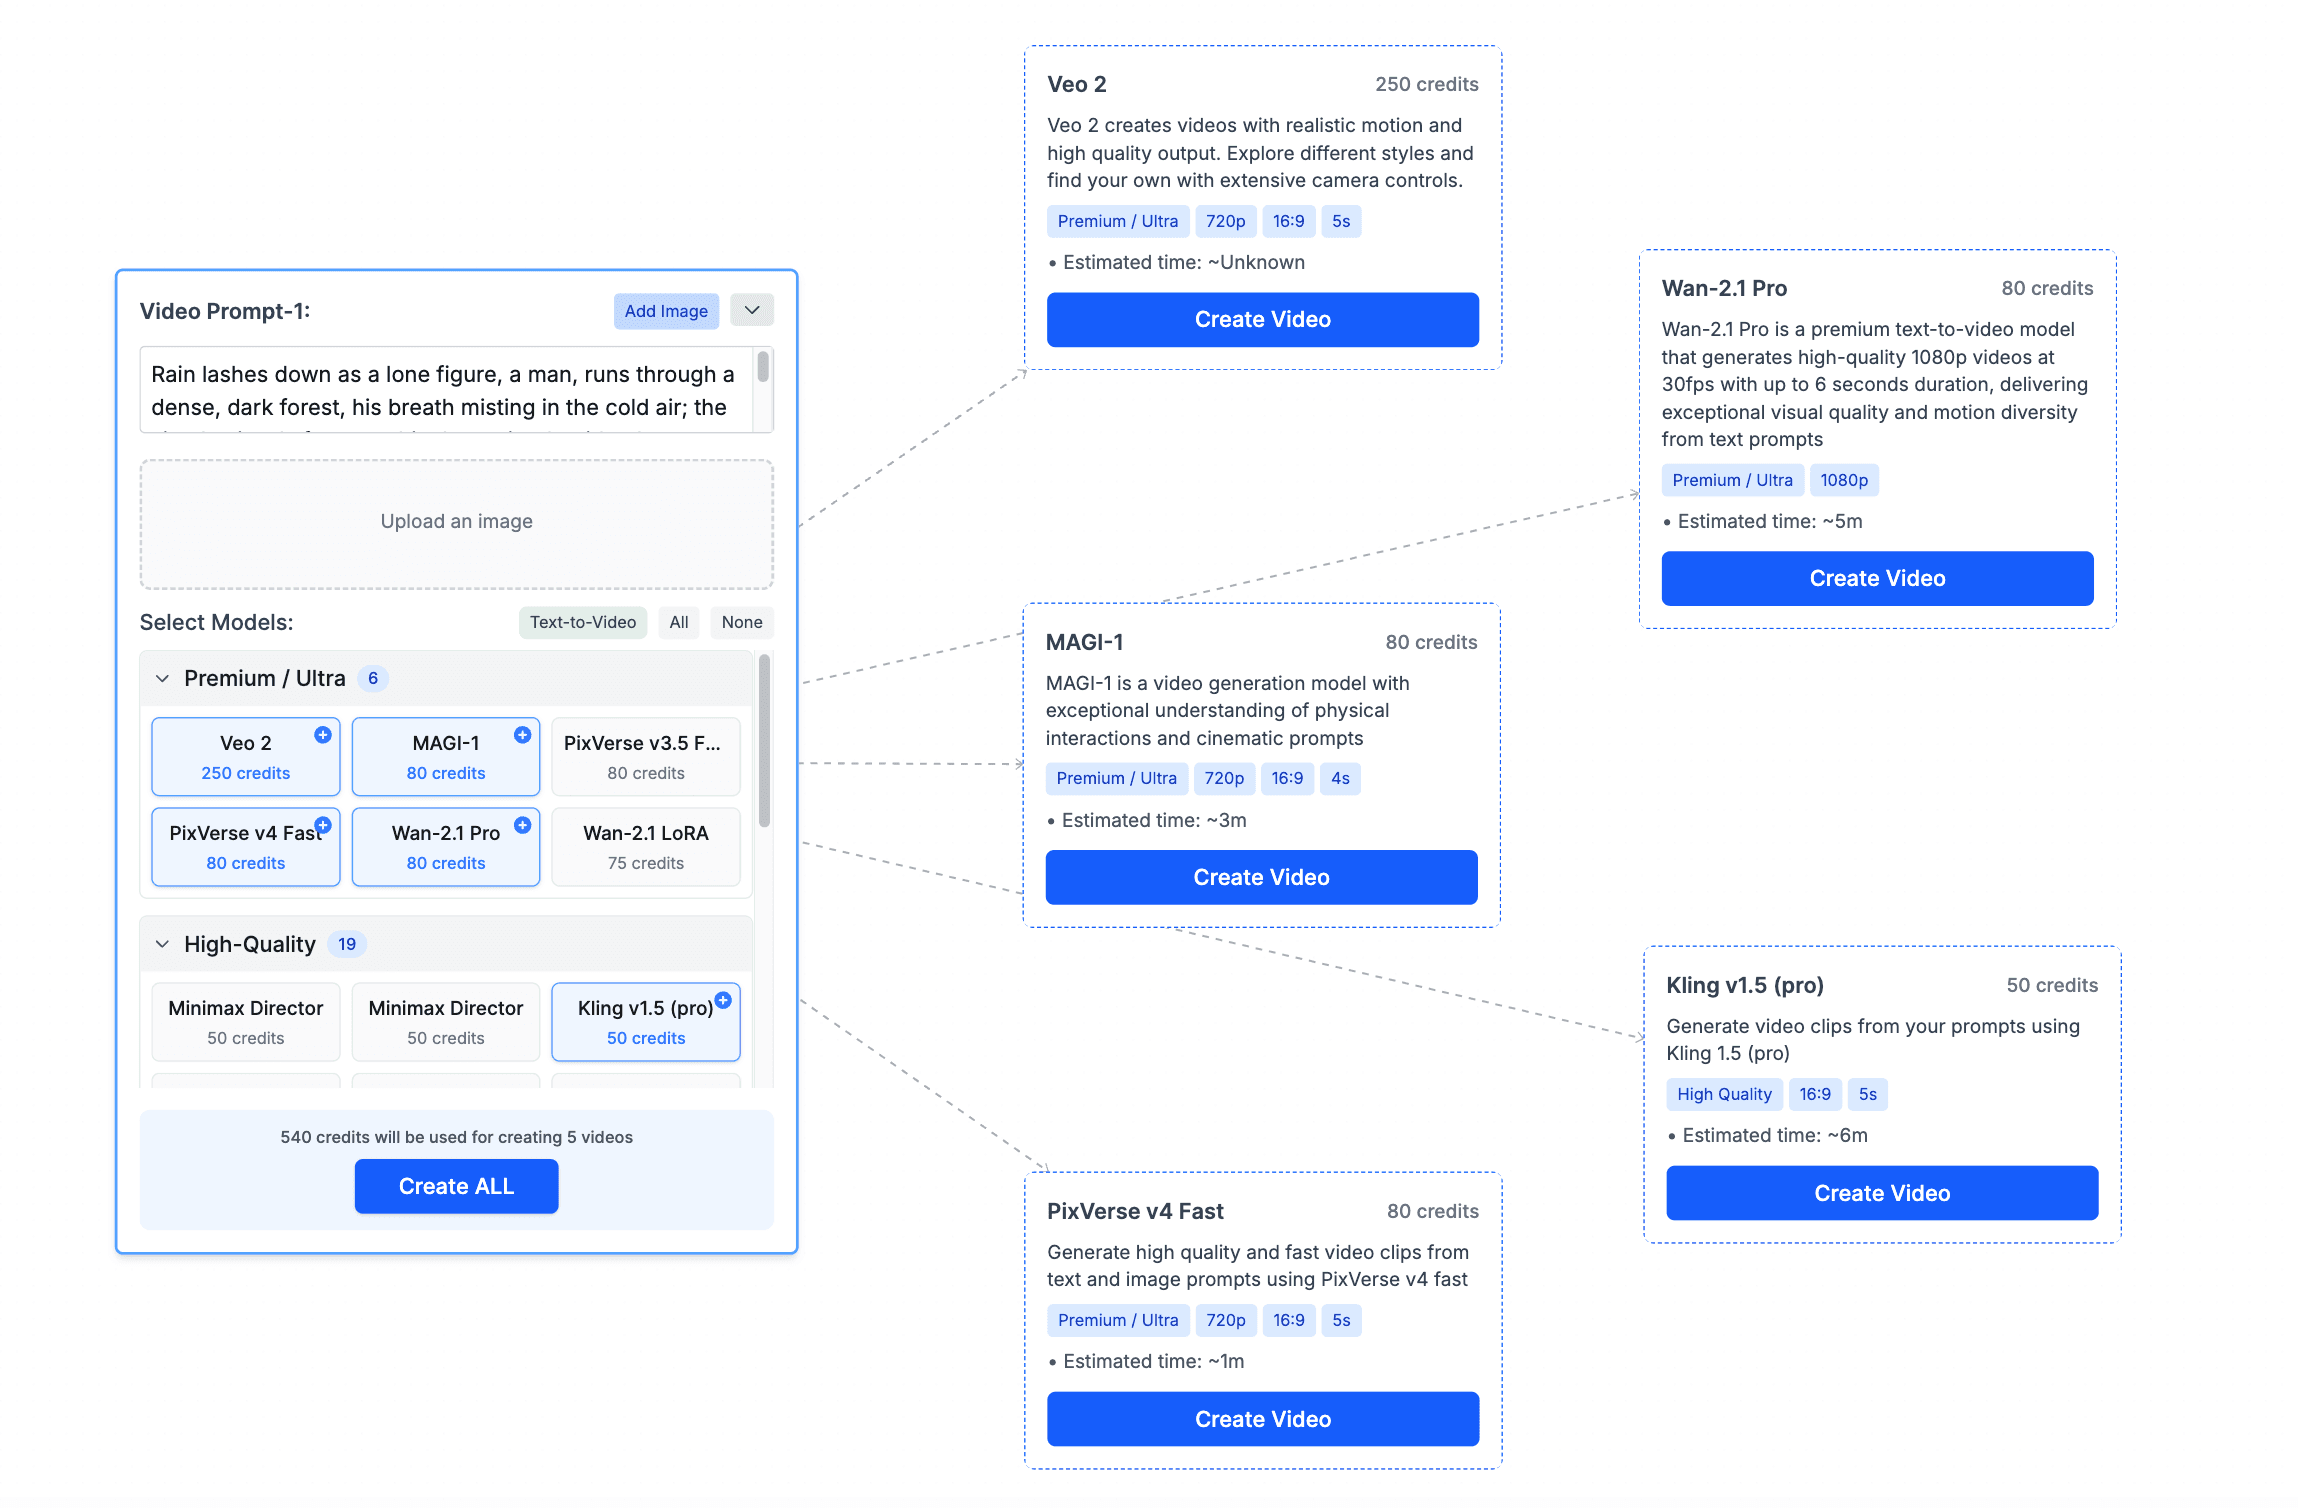
Task: Click 'Estimated time: ~3m' on MAGI-1 card
Action: click(x=1154, y=820)
